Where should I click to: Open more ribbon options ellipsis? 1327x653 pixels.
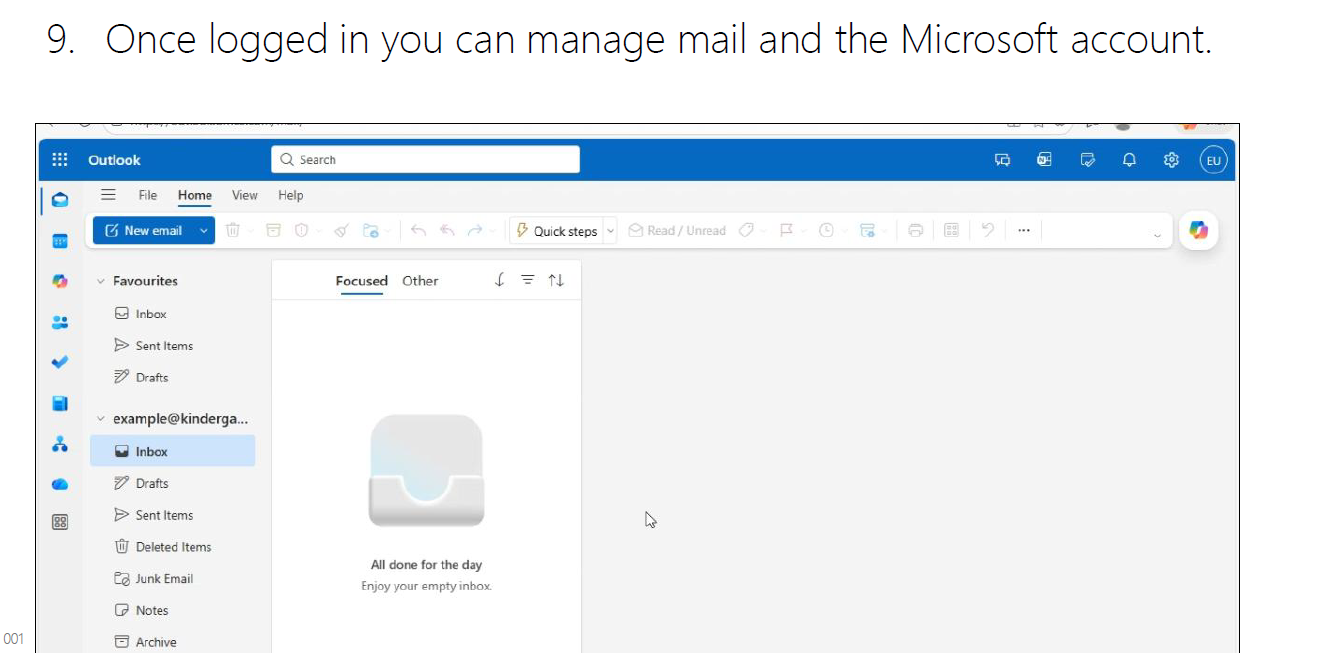1023,230
